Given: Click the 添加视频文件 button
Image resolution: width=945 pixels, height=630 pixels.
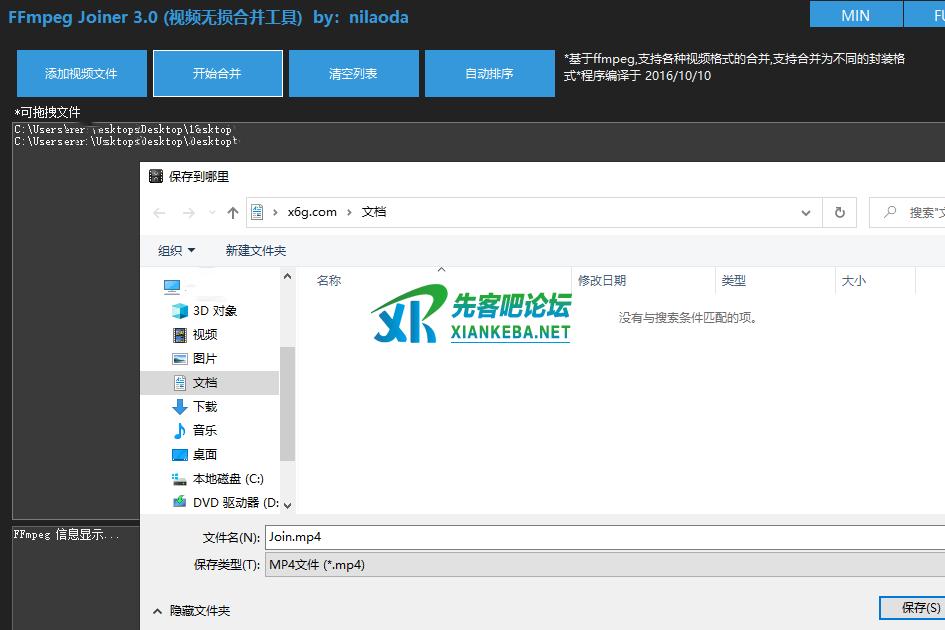Looking at the screenshot, I should (81, 74).
